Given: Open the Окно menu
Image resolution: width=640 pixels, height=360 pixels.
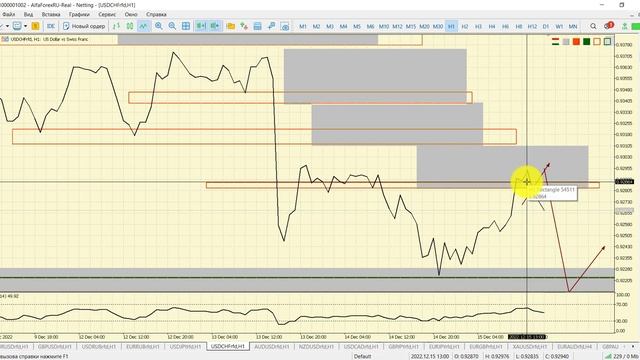Looking at the screenshot, I should pos(131,14).
